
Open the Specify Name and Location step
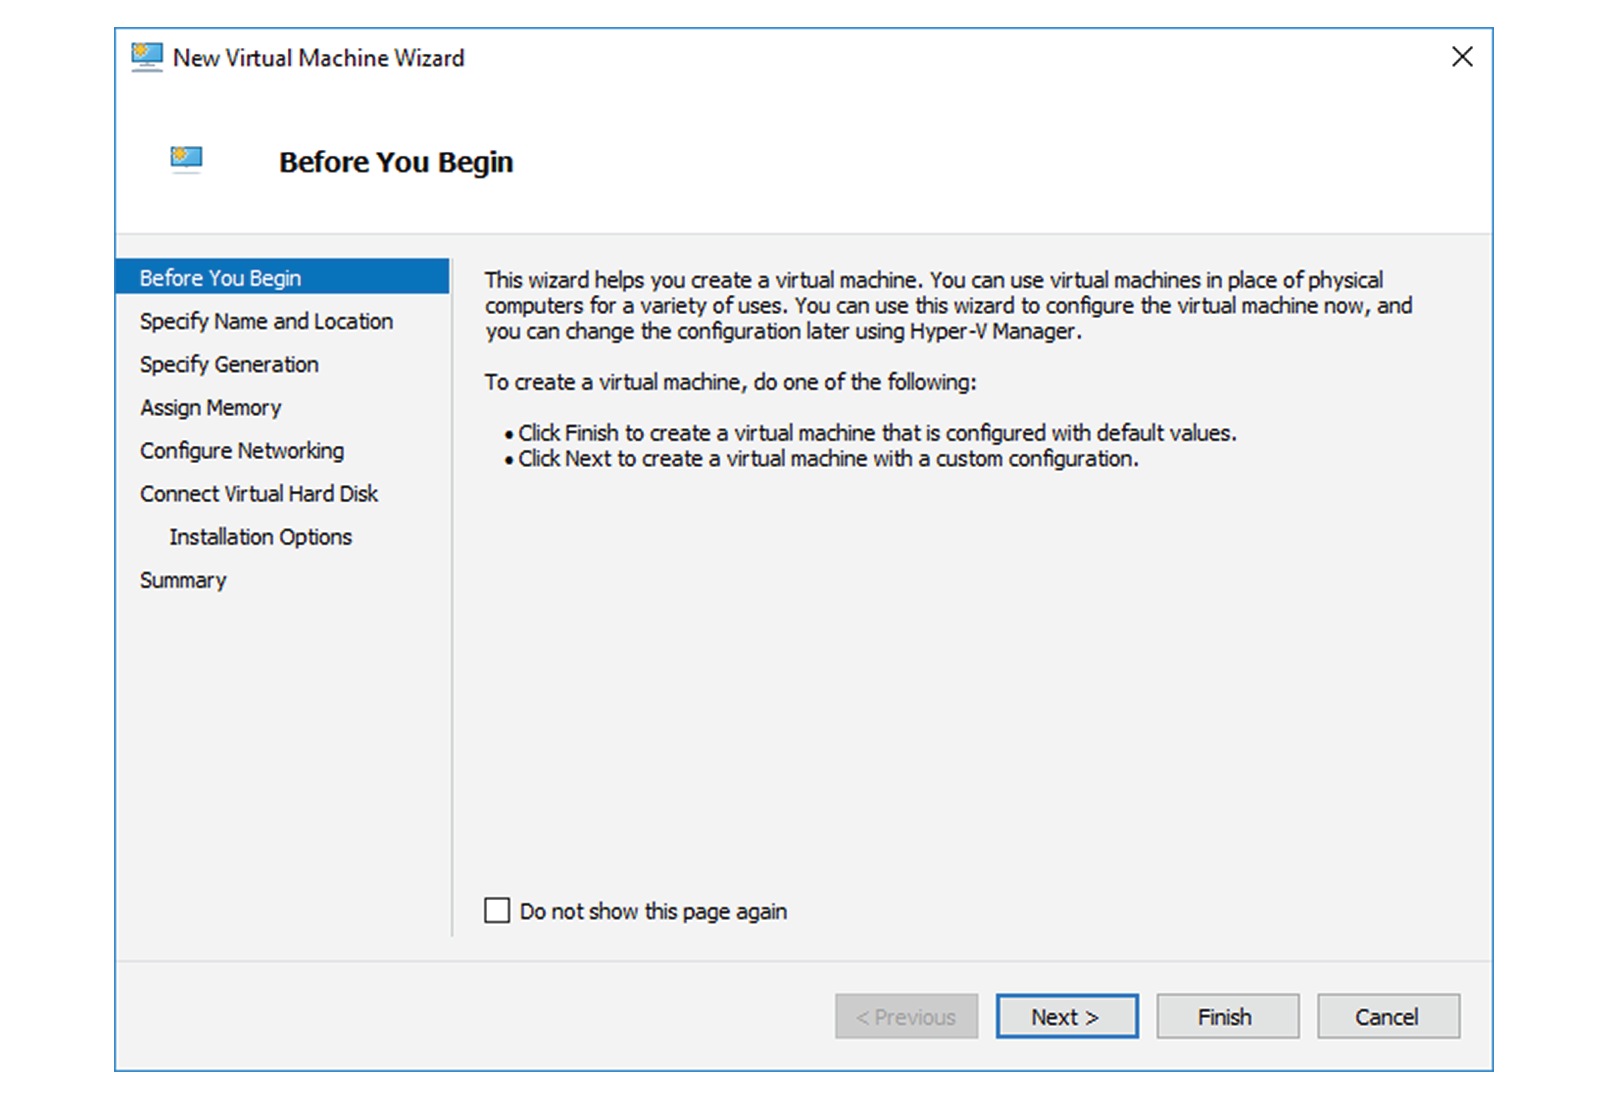[266, 321]
